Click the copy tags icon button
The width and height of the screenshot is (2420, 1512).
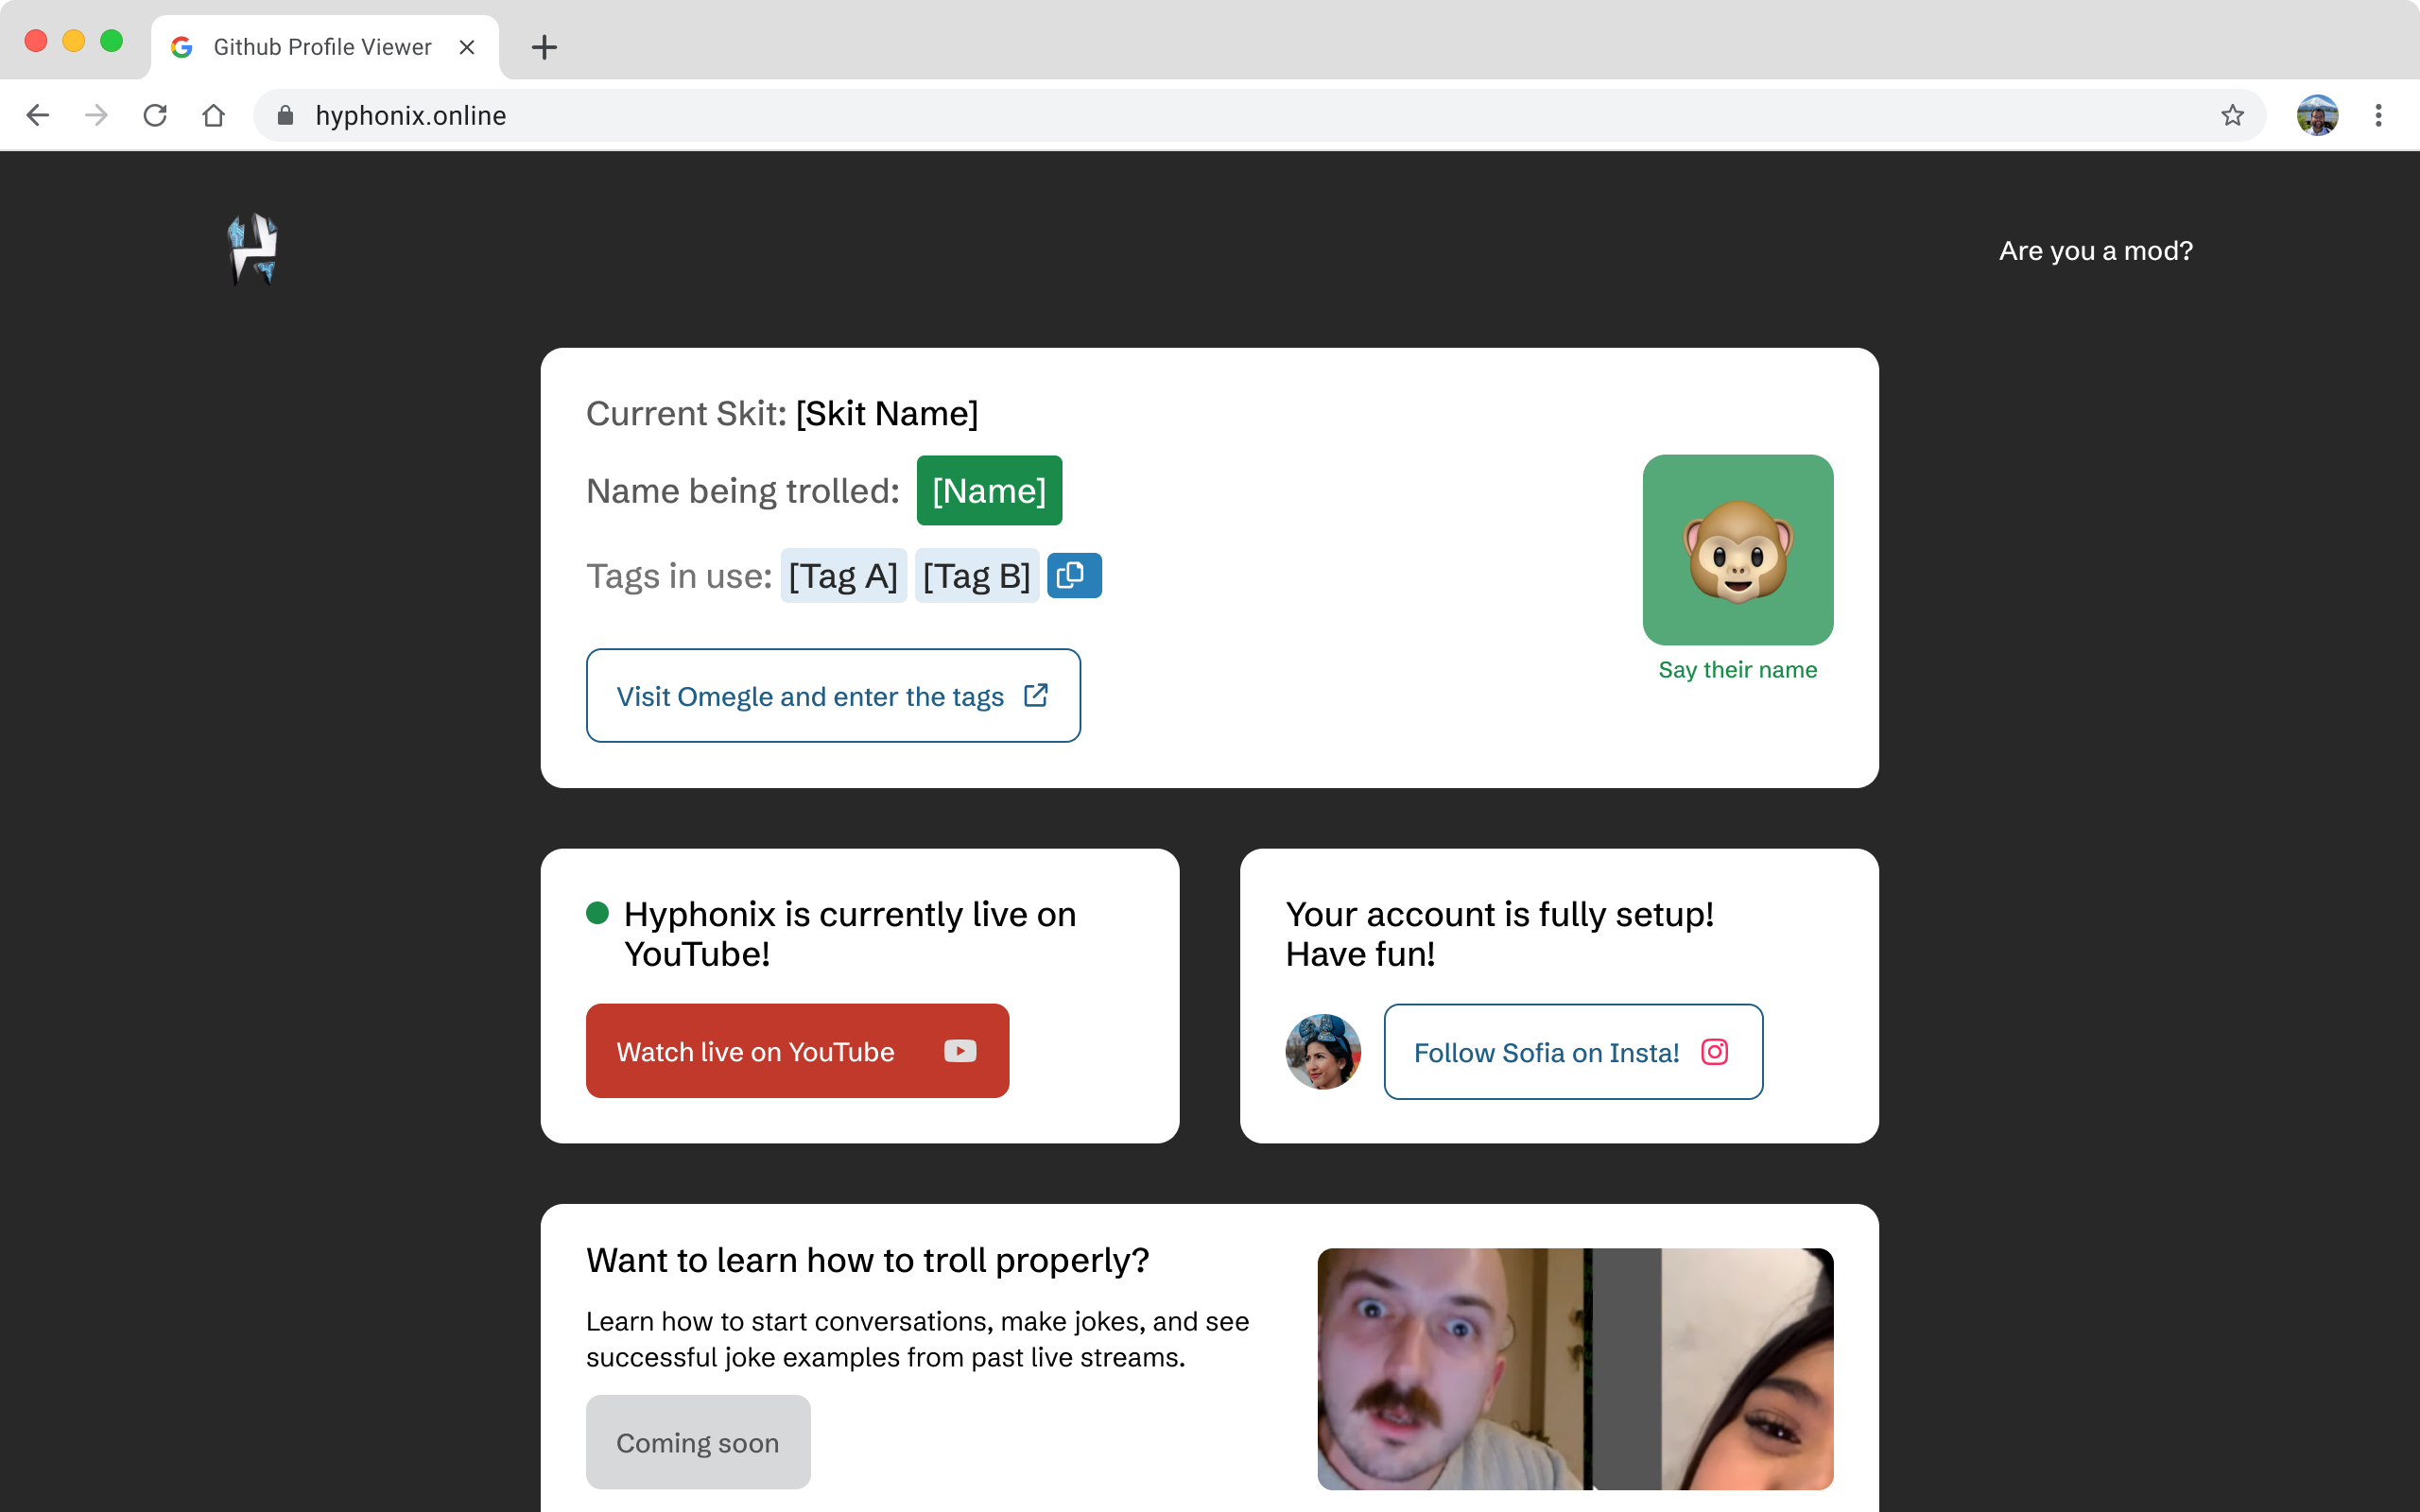(x=1071, y=575)
